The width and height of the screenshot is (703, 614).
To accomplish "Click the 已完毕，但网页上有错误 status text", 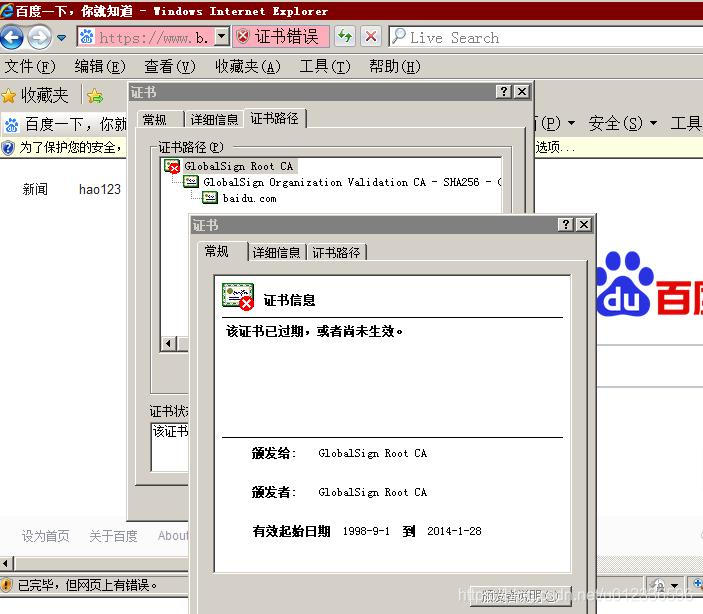I will (87, 585).
